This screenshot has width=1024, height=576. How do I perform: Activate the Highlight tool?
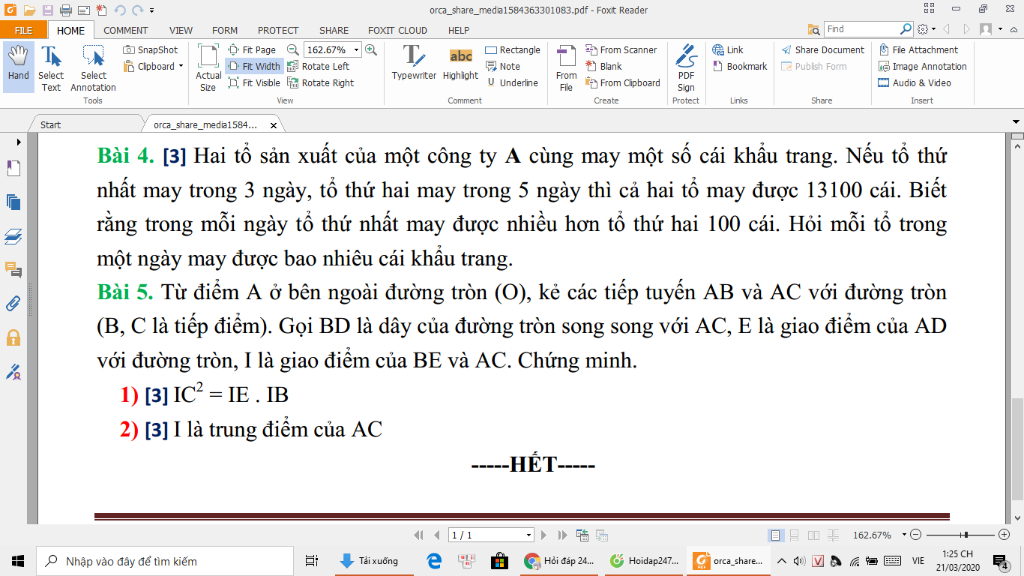tap(460, 63)
